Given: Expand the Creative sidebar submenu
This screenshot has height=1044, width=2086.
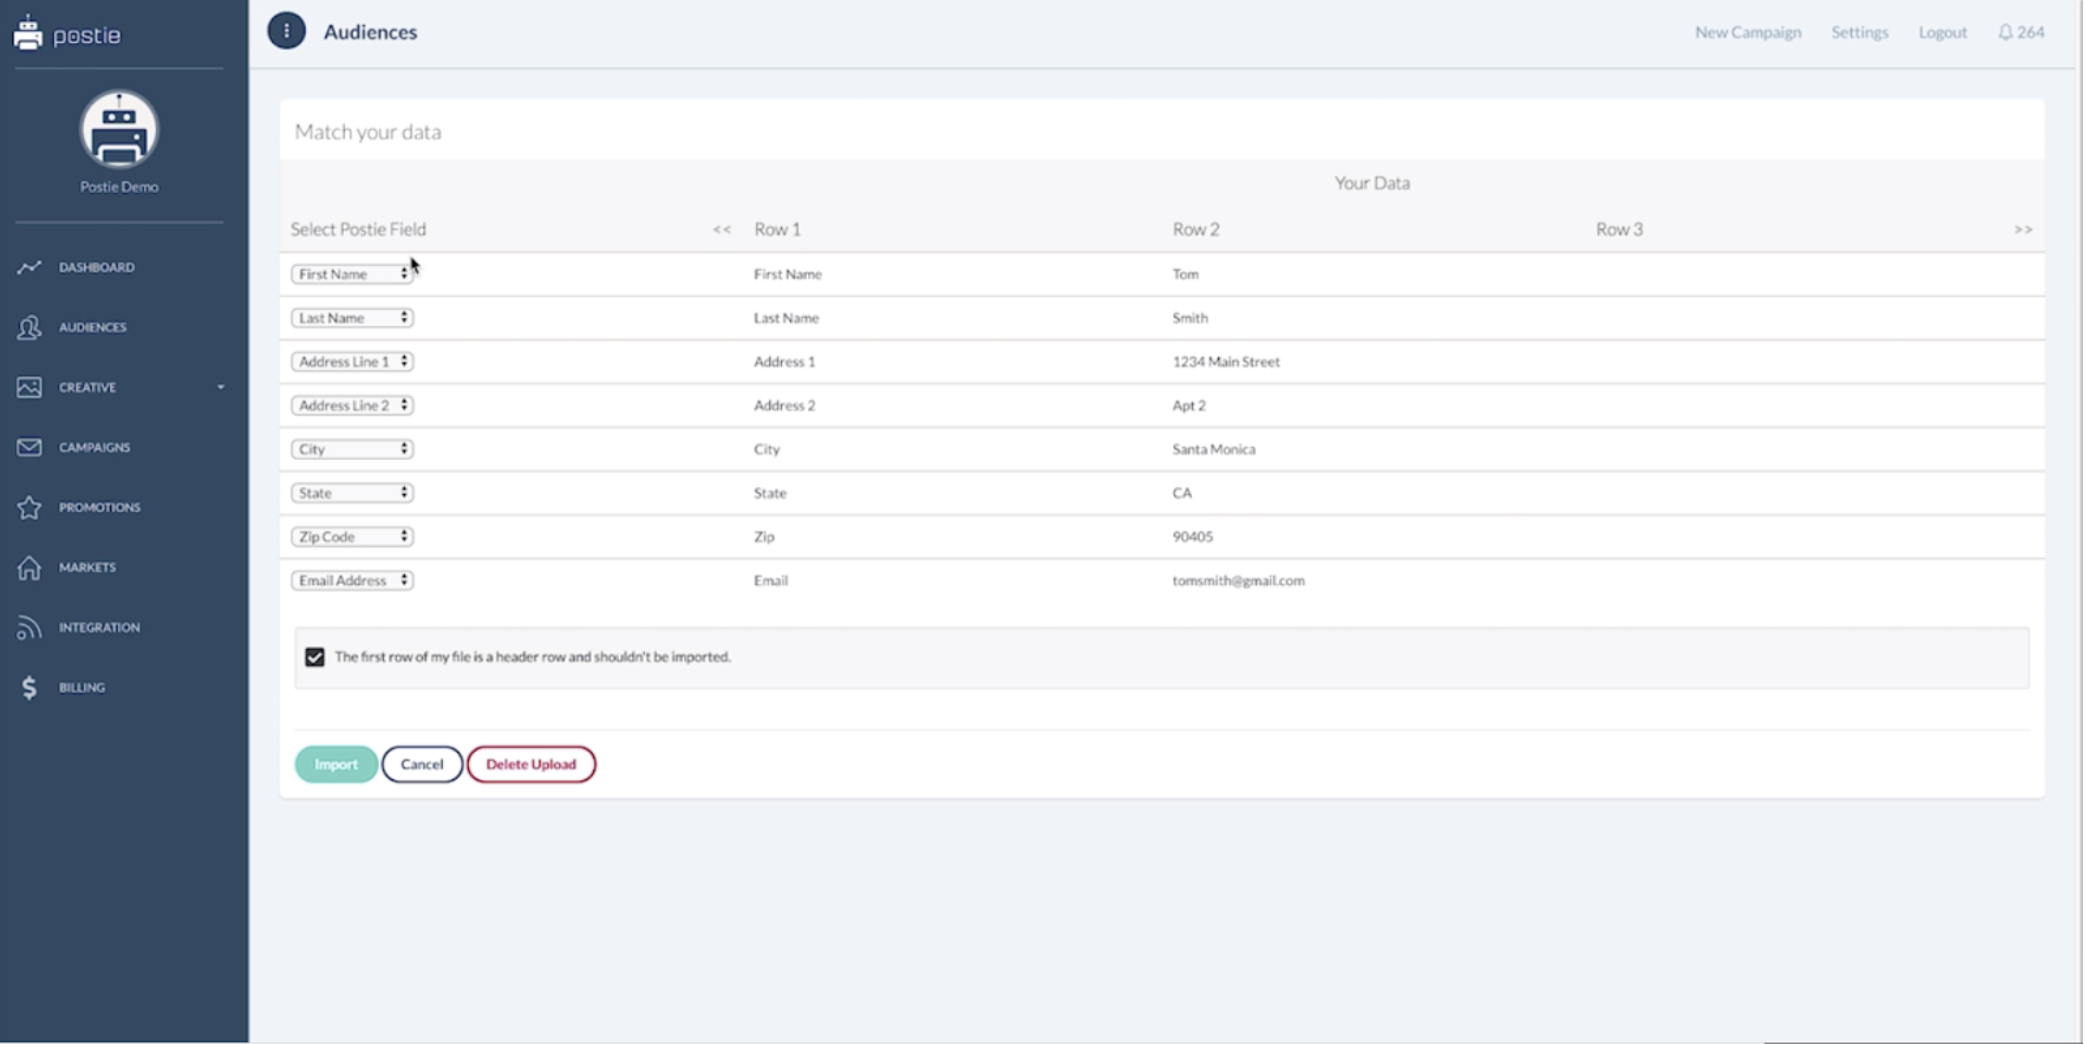Looking at the screenshot, I should tap(220, 387).
